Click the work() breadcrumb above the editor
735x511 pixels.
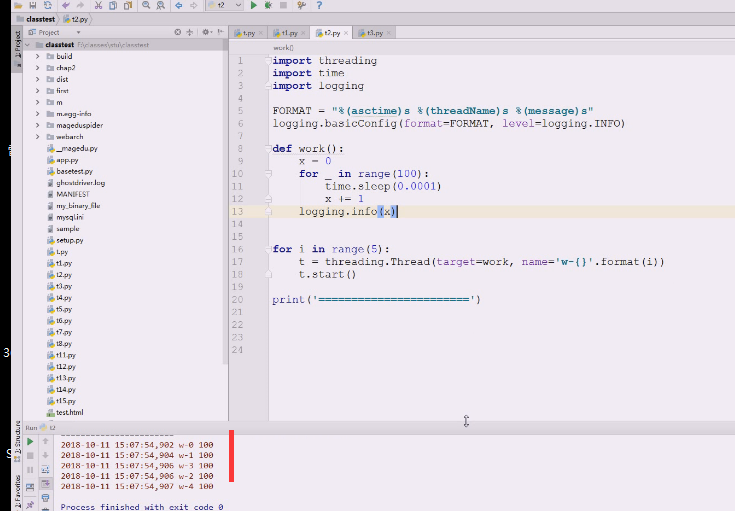point(283,47)
